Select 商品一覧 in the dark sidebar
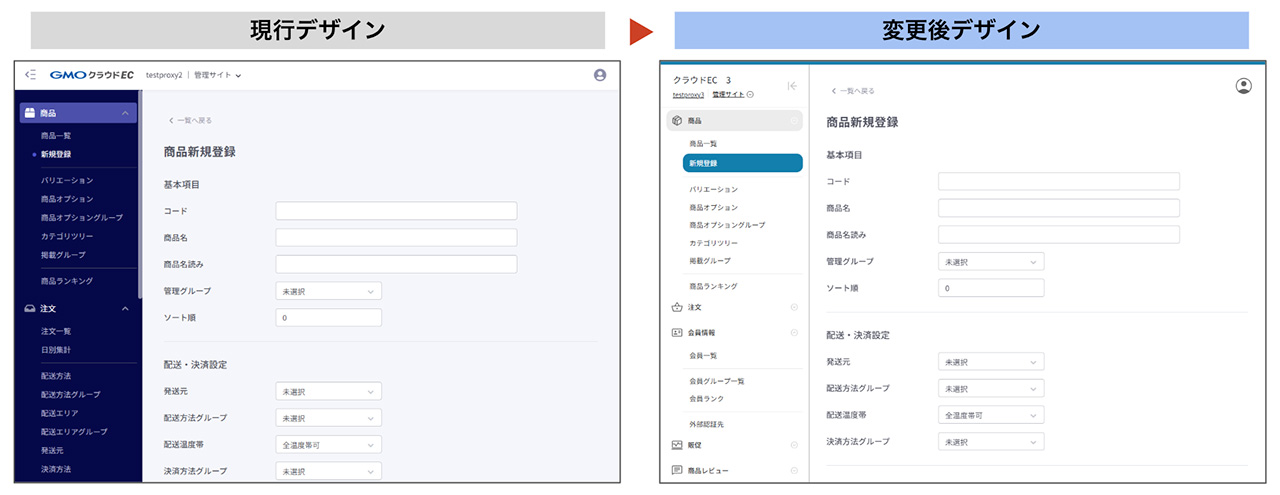This screenshot has height=495, width=1280. click(x=56, y=135)
